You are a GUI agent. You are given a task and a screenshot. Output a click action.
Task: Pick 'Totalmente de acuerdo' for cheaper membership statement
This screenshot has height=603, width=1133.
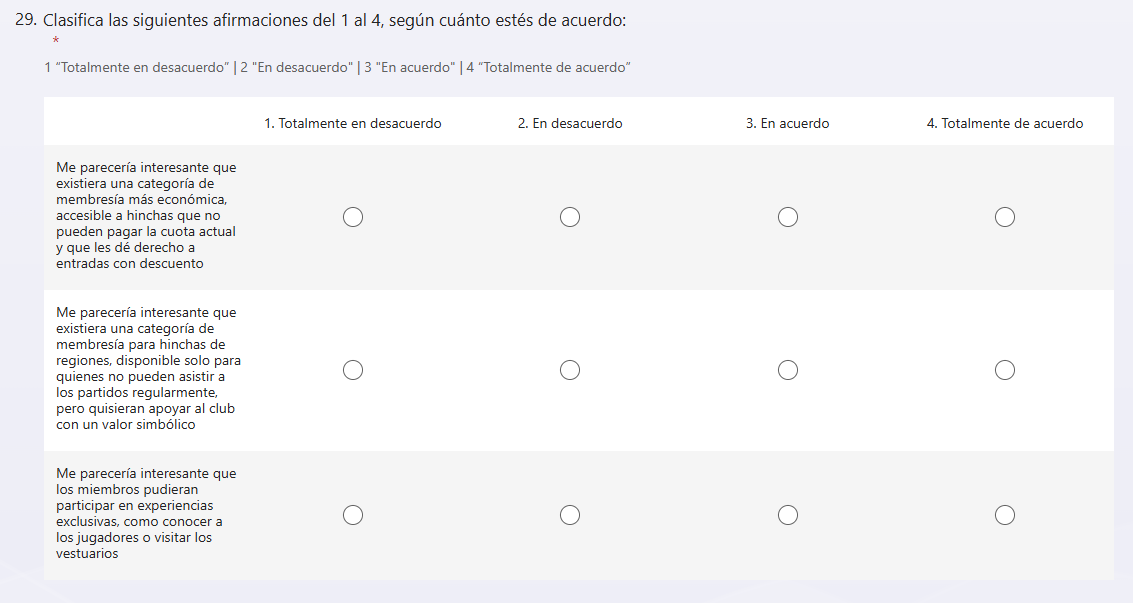(1005, 217)
